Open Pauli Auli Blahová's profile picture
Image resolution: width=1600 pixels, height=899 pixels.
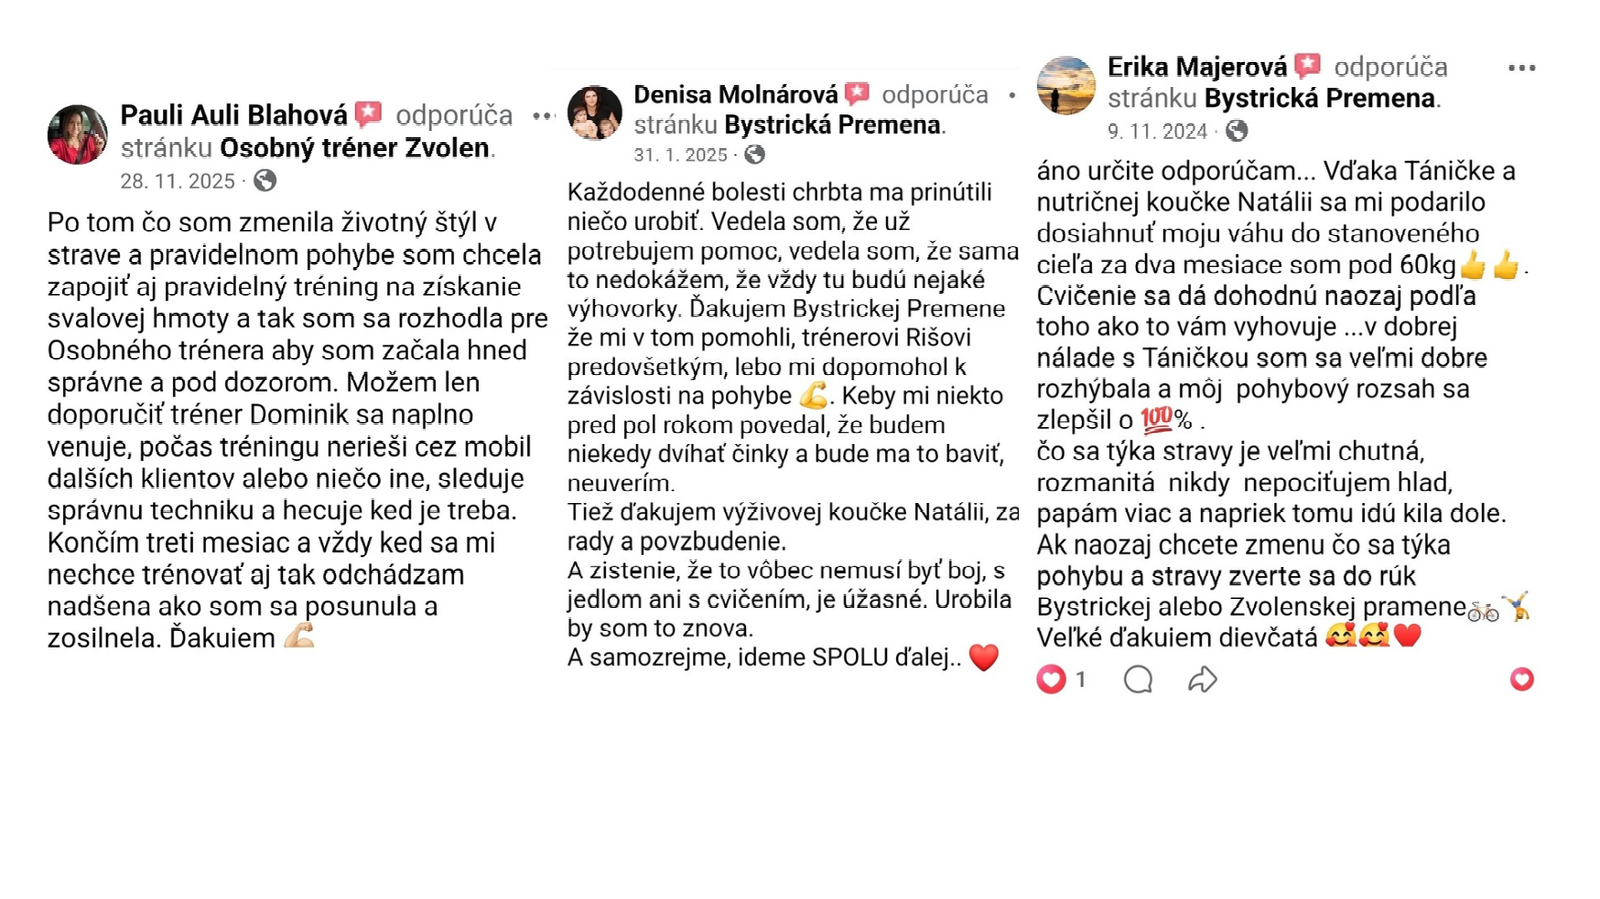[x=77, y=134]
